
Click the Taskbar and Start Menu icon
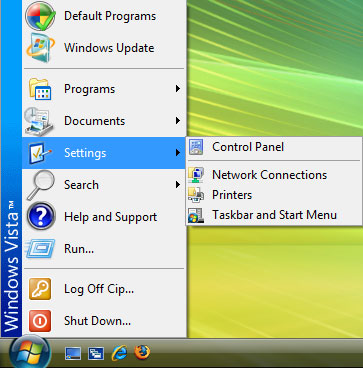(196, 215)
